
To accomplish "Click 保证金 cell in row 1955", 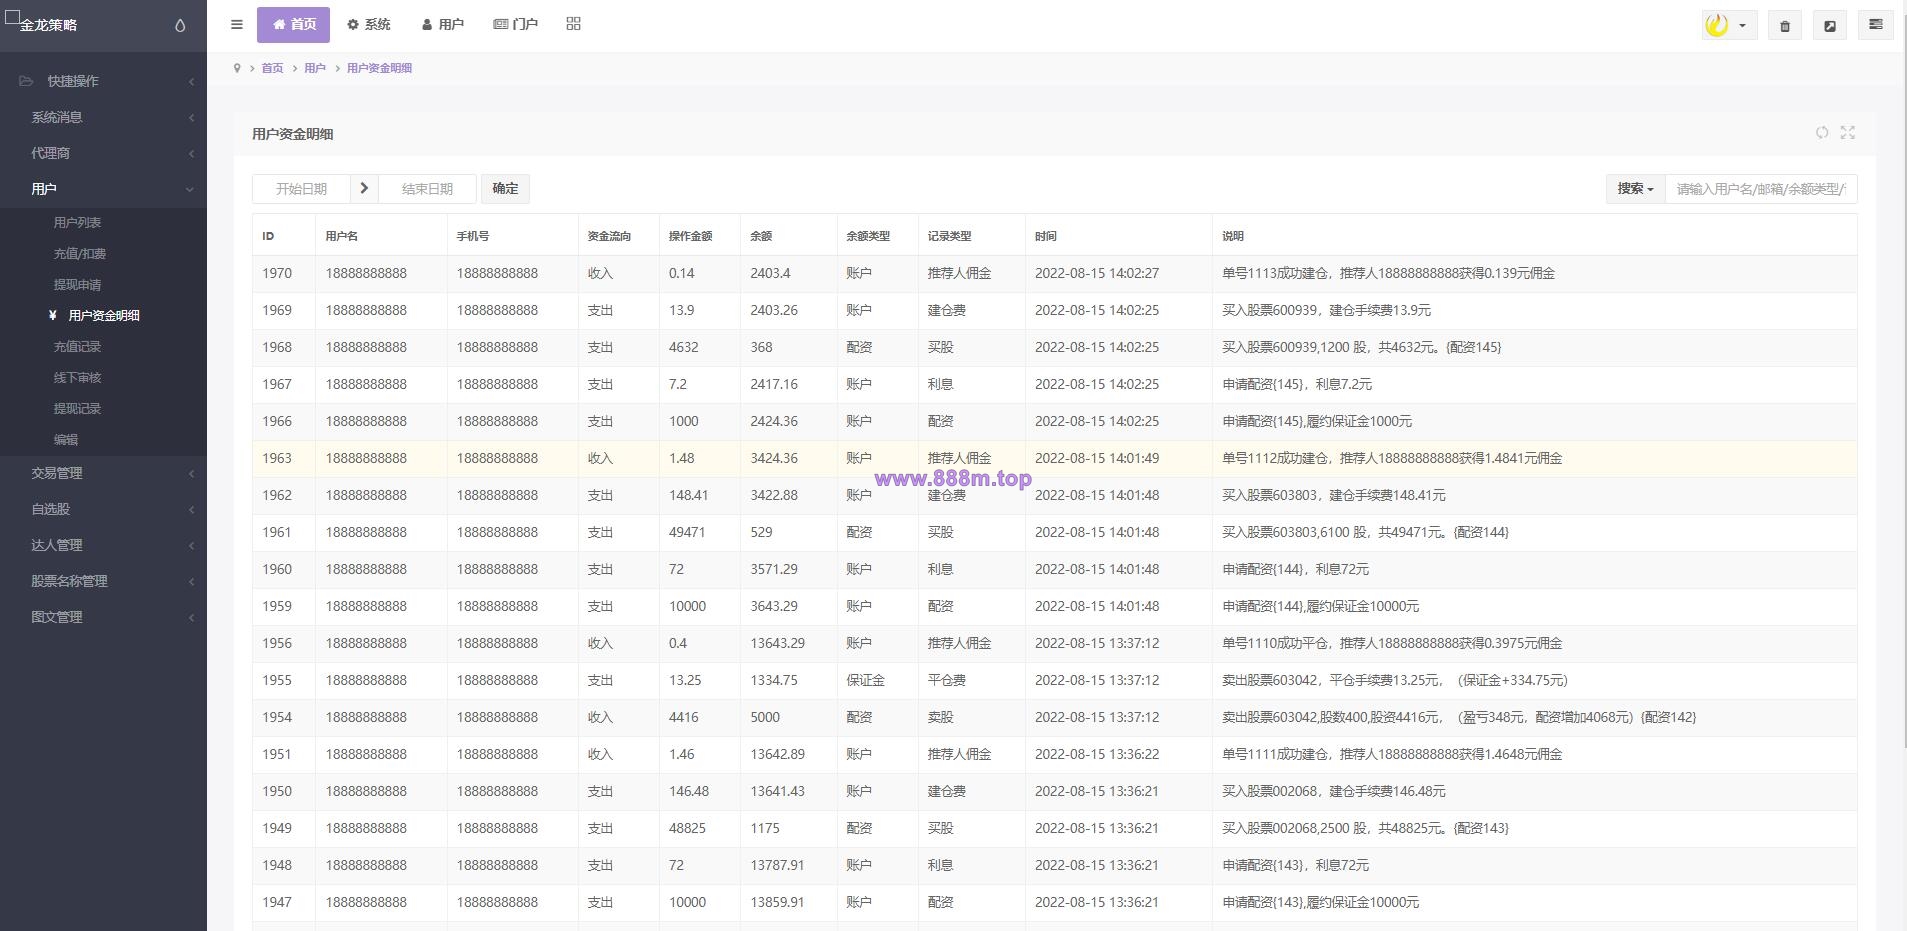I will coord(865,680).
